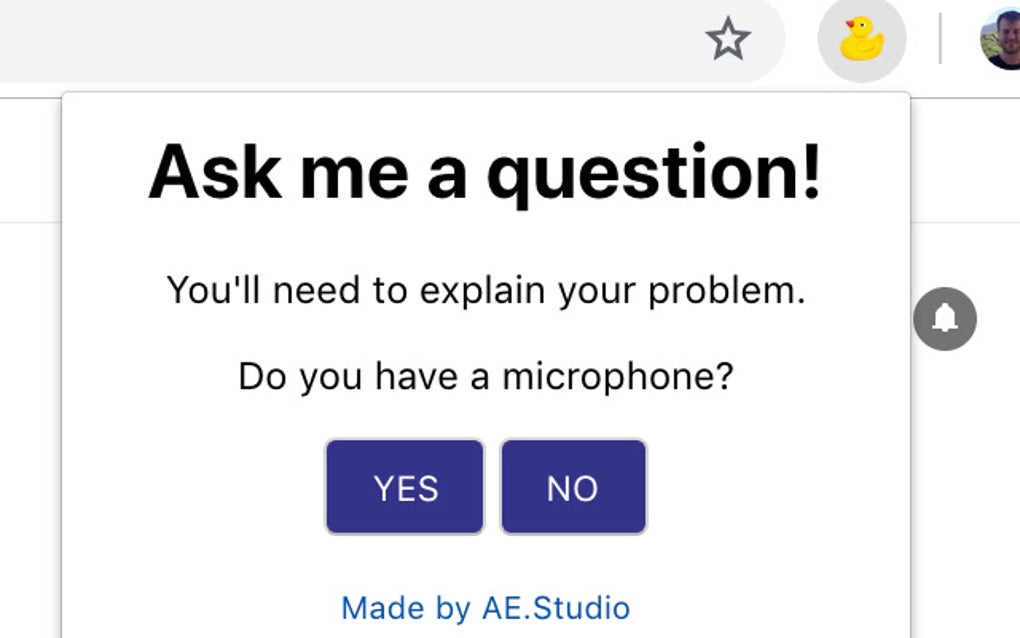Open the Made by AE.Studio link
Image resolution: width=1020 pixels, height=638 pixels.
pyautogui.click(x=485, y=607)
